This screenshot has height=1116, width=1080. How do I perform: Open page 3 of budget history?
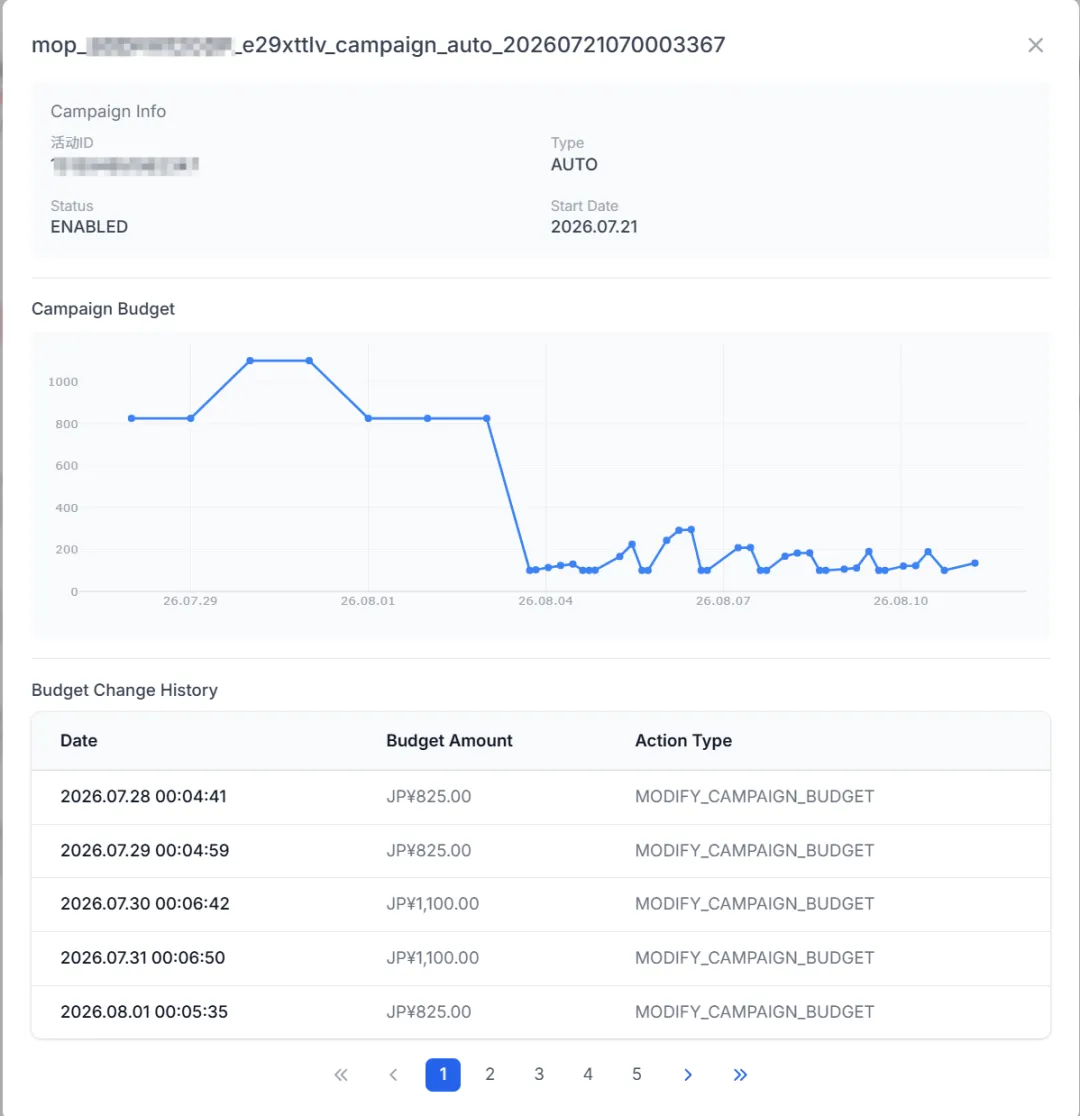[x=539, y=1075]
